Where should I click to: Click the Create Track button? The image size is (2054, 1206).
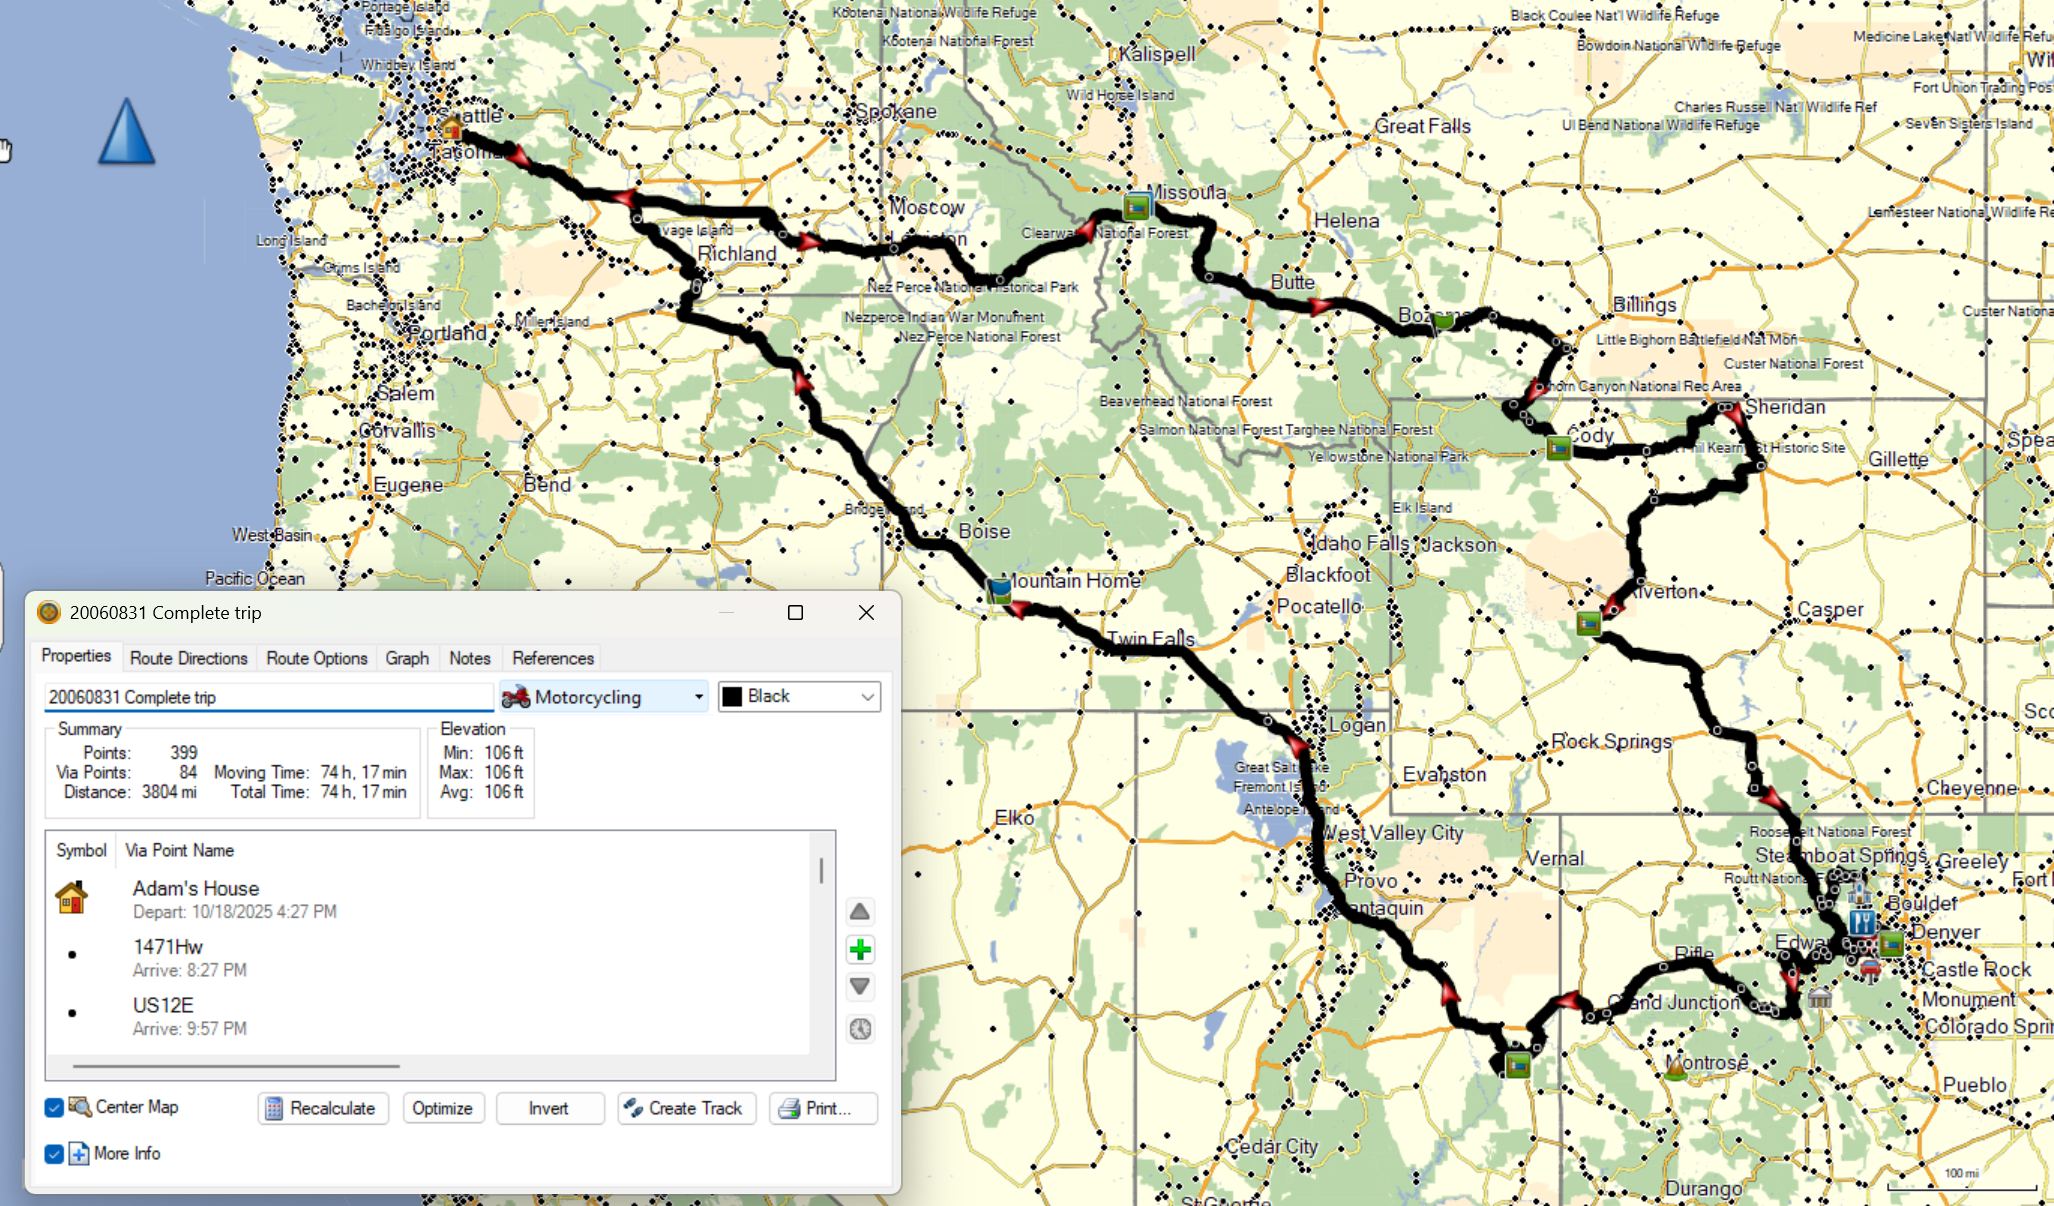click(686, 1108)
